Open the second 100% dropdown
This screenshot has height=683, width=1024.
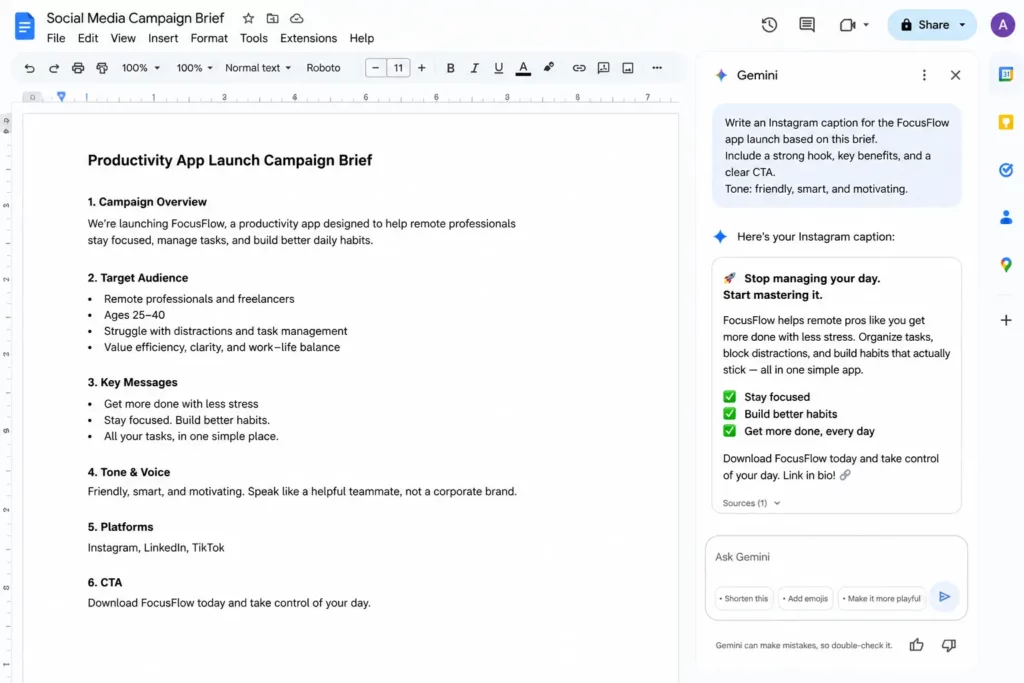coord(195,68)
